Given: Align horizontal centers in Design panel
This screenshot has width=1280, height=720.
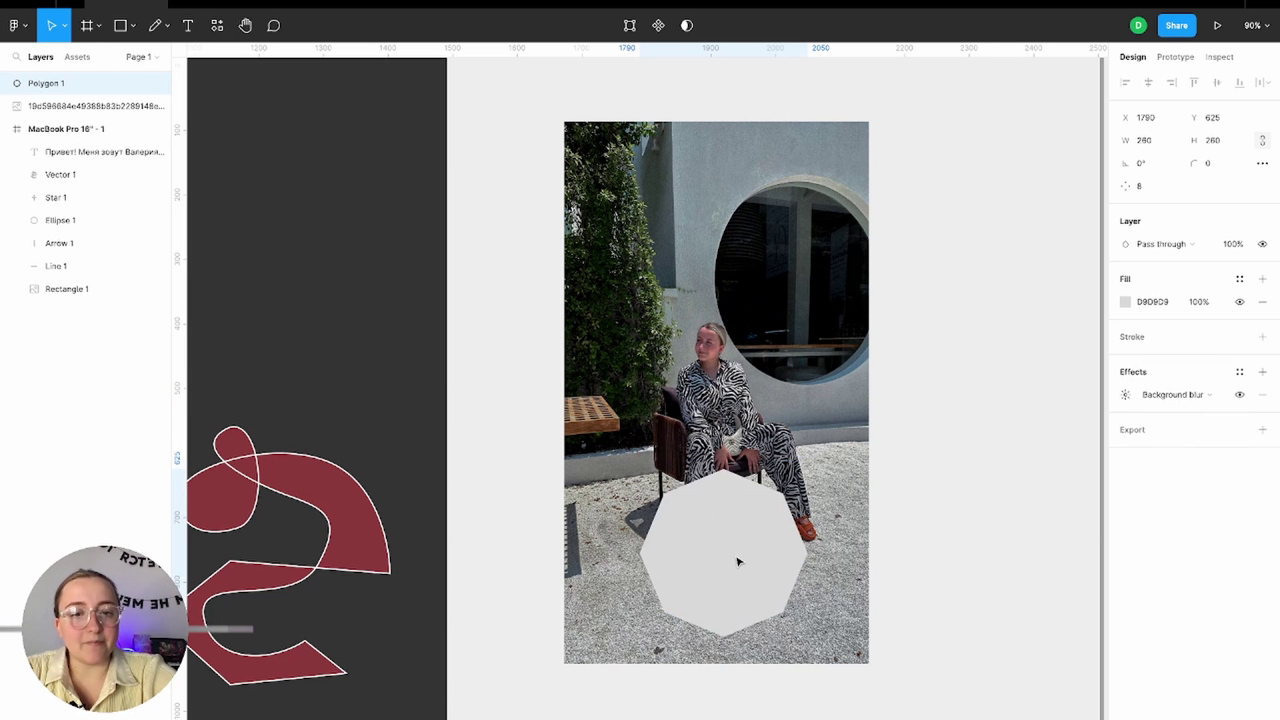Looking at the screenshot, I should [x=1148, y=82].
